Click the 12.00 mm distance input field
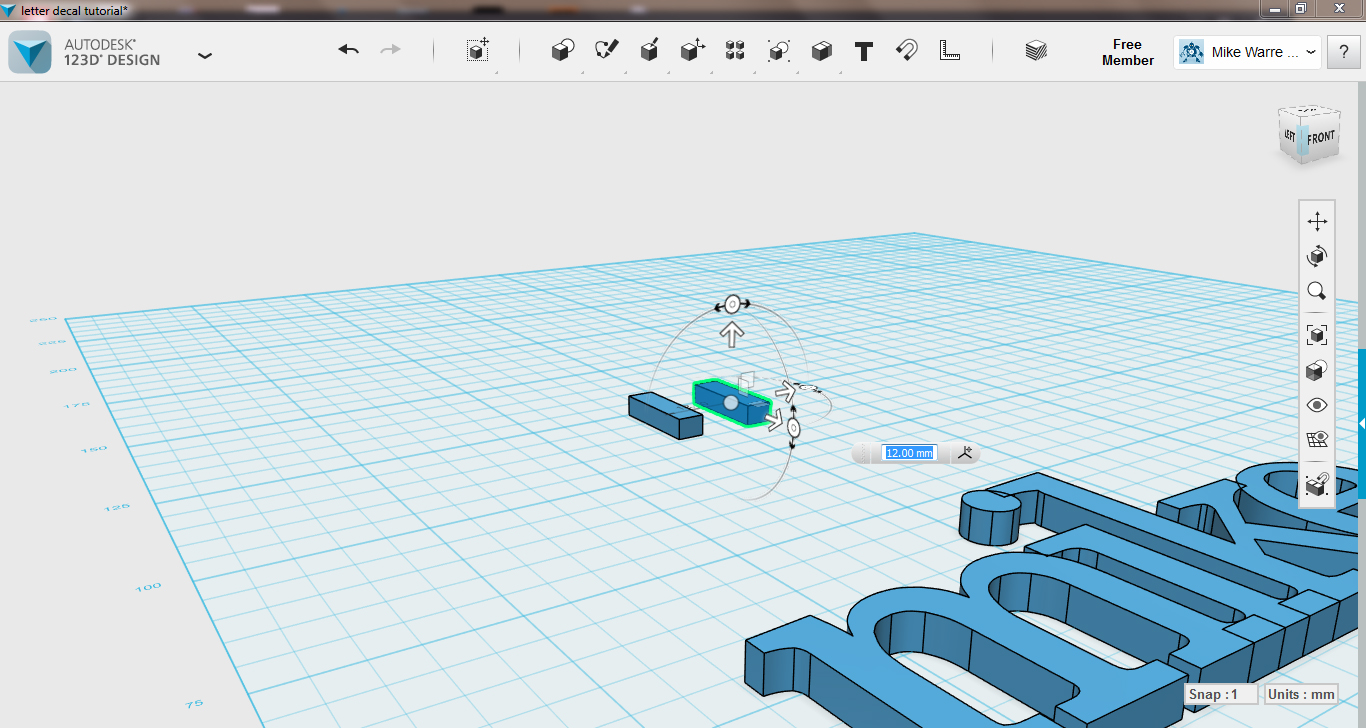The width and height of the screenshot is (1366, 728). coord(909,453)
